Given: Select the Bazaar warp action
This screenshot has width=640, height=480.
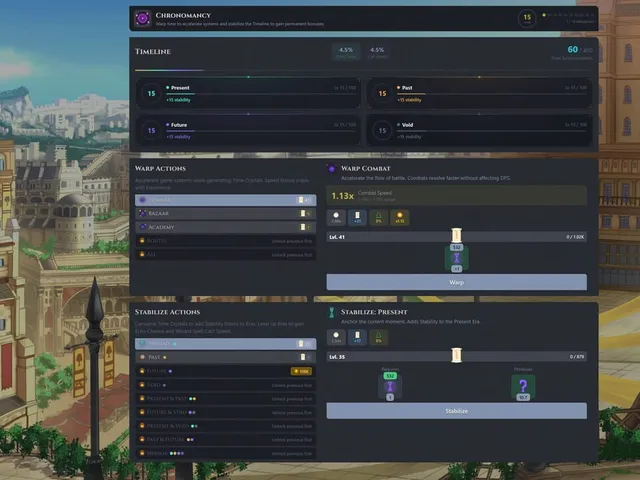Looking at the screenshot, I should point(226,213).
